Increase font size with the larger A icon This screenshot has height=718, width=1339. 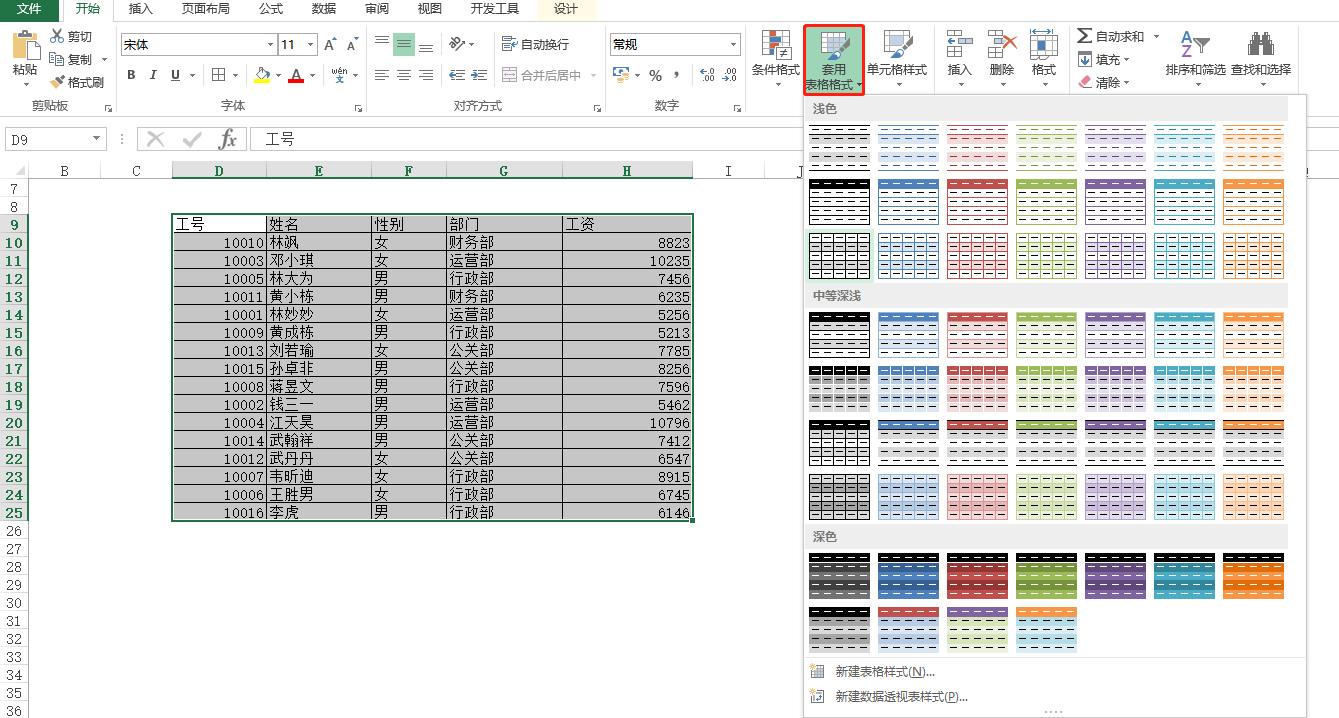(331, 45)
